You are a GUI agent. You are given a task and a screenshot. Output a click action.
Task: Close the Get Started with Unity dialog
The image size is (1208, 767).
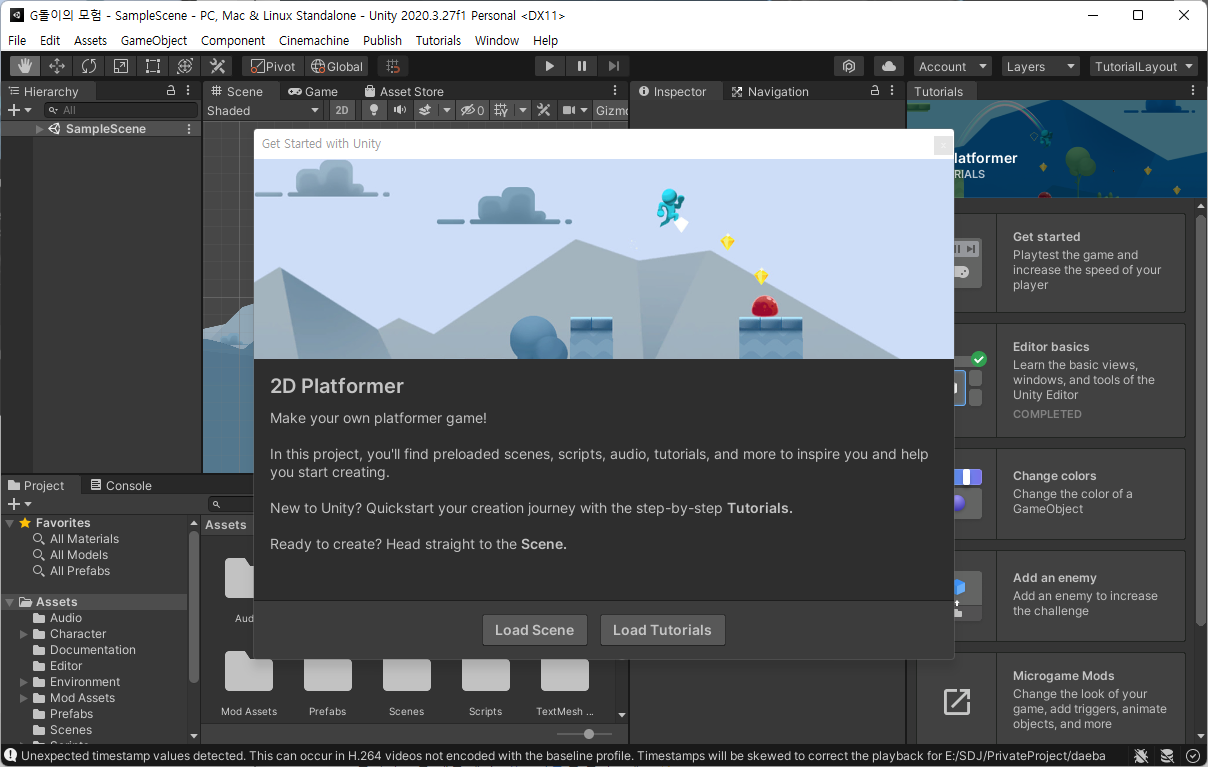click(x=942, y=145)
